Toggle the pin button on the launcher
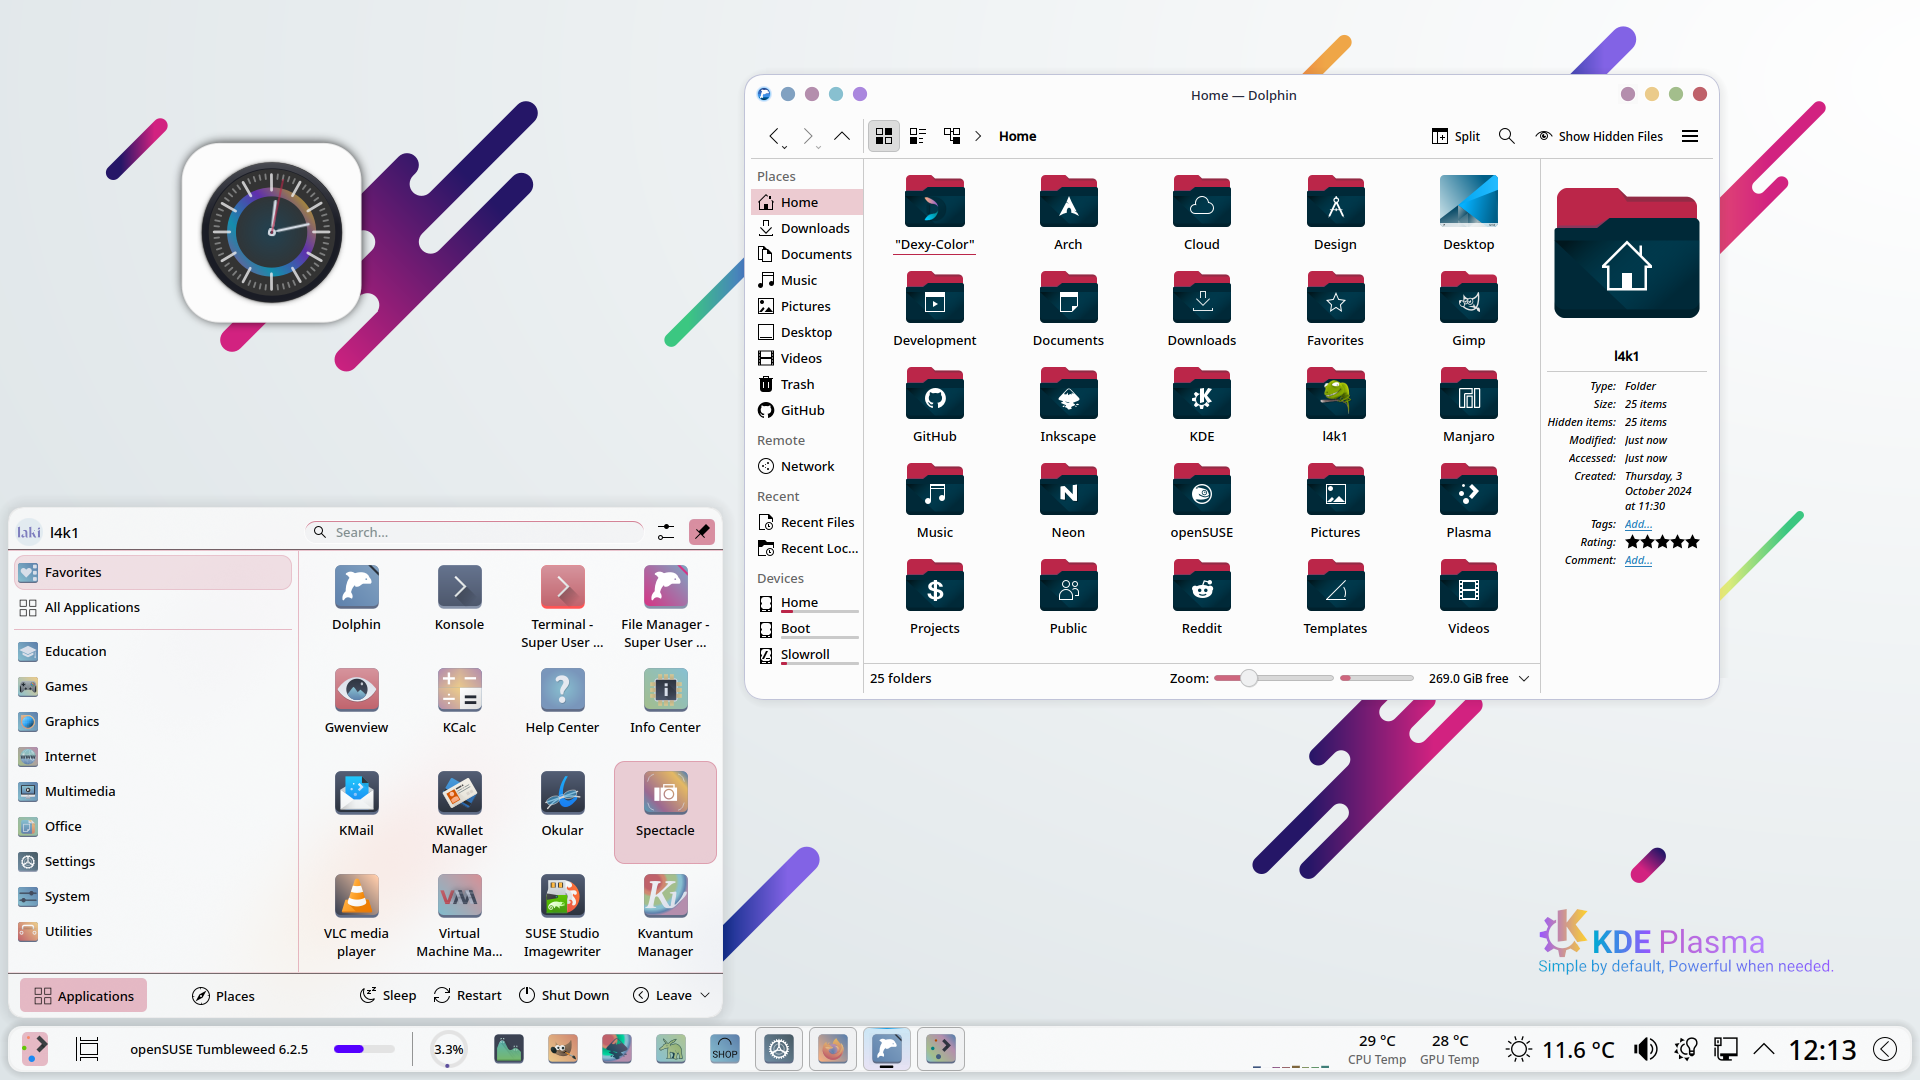This screenshot has width=1920, height=1080. (702, 532)
